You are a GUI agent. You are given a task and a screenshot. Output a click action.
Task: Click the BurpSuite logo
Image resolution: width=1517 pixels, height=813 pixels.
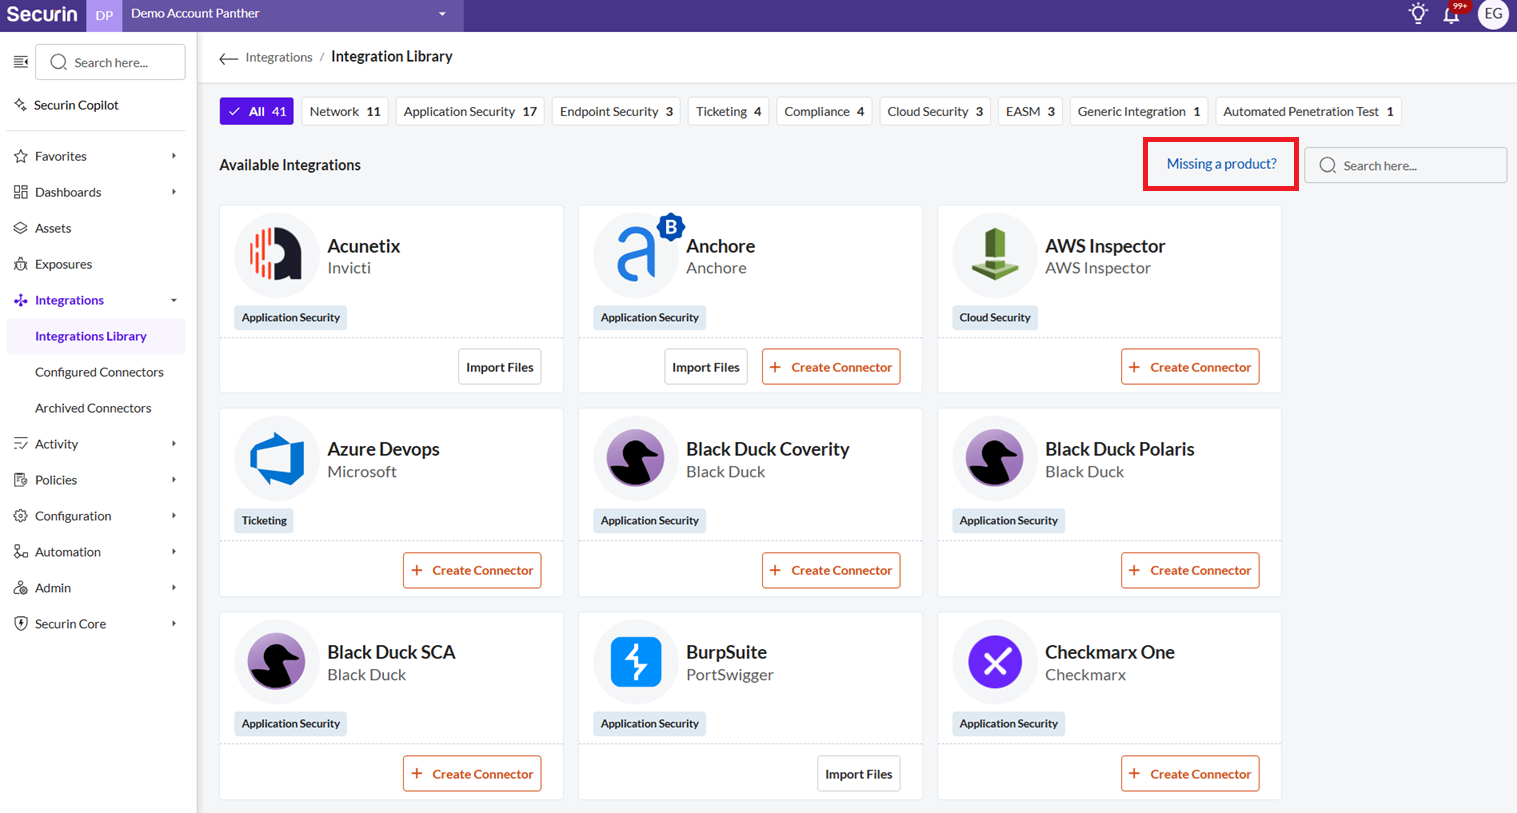click(x=636, y=662)
